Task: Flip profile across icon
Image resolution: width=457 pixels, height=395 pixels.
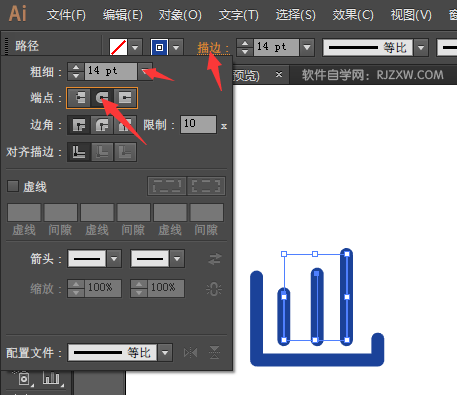Action: point(214,353)
